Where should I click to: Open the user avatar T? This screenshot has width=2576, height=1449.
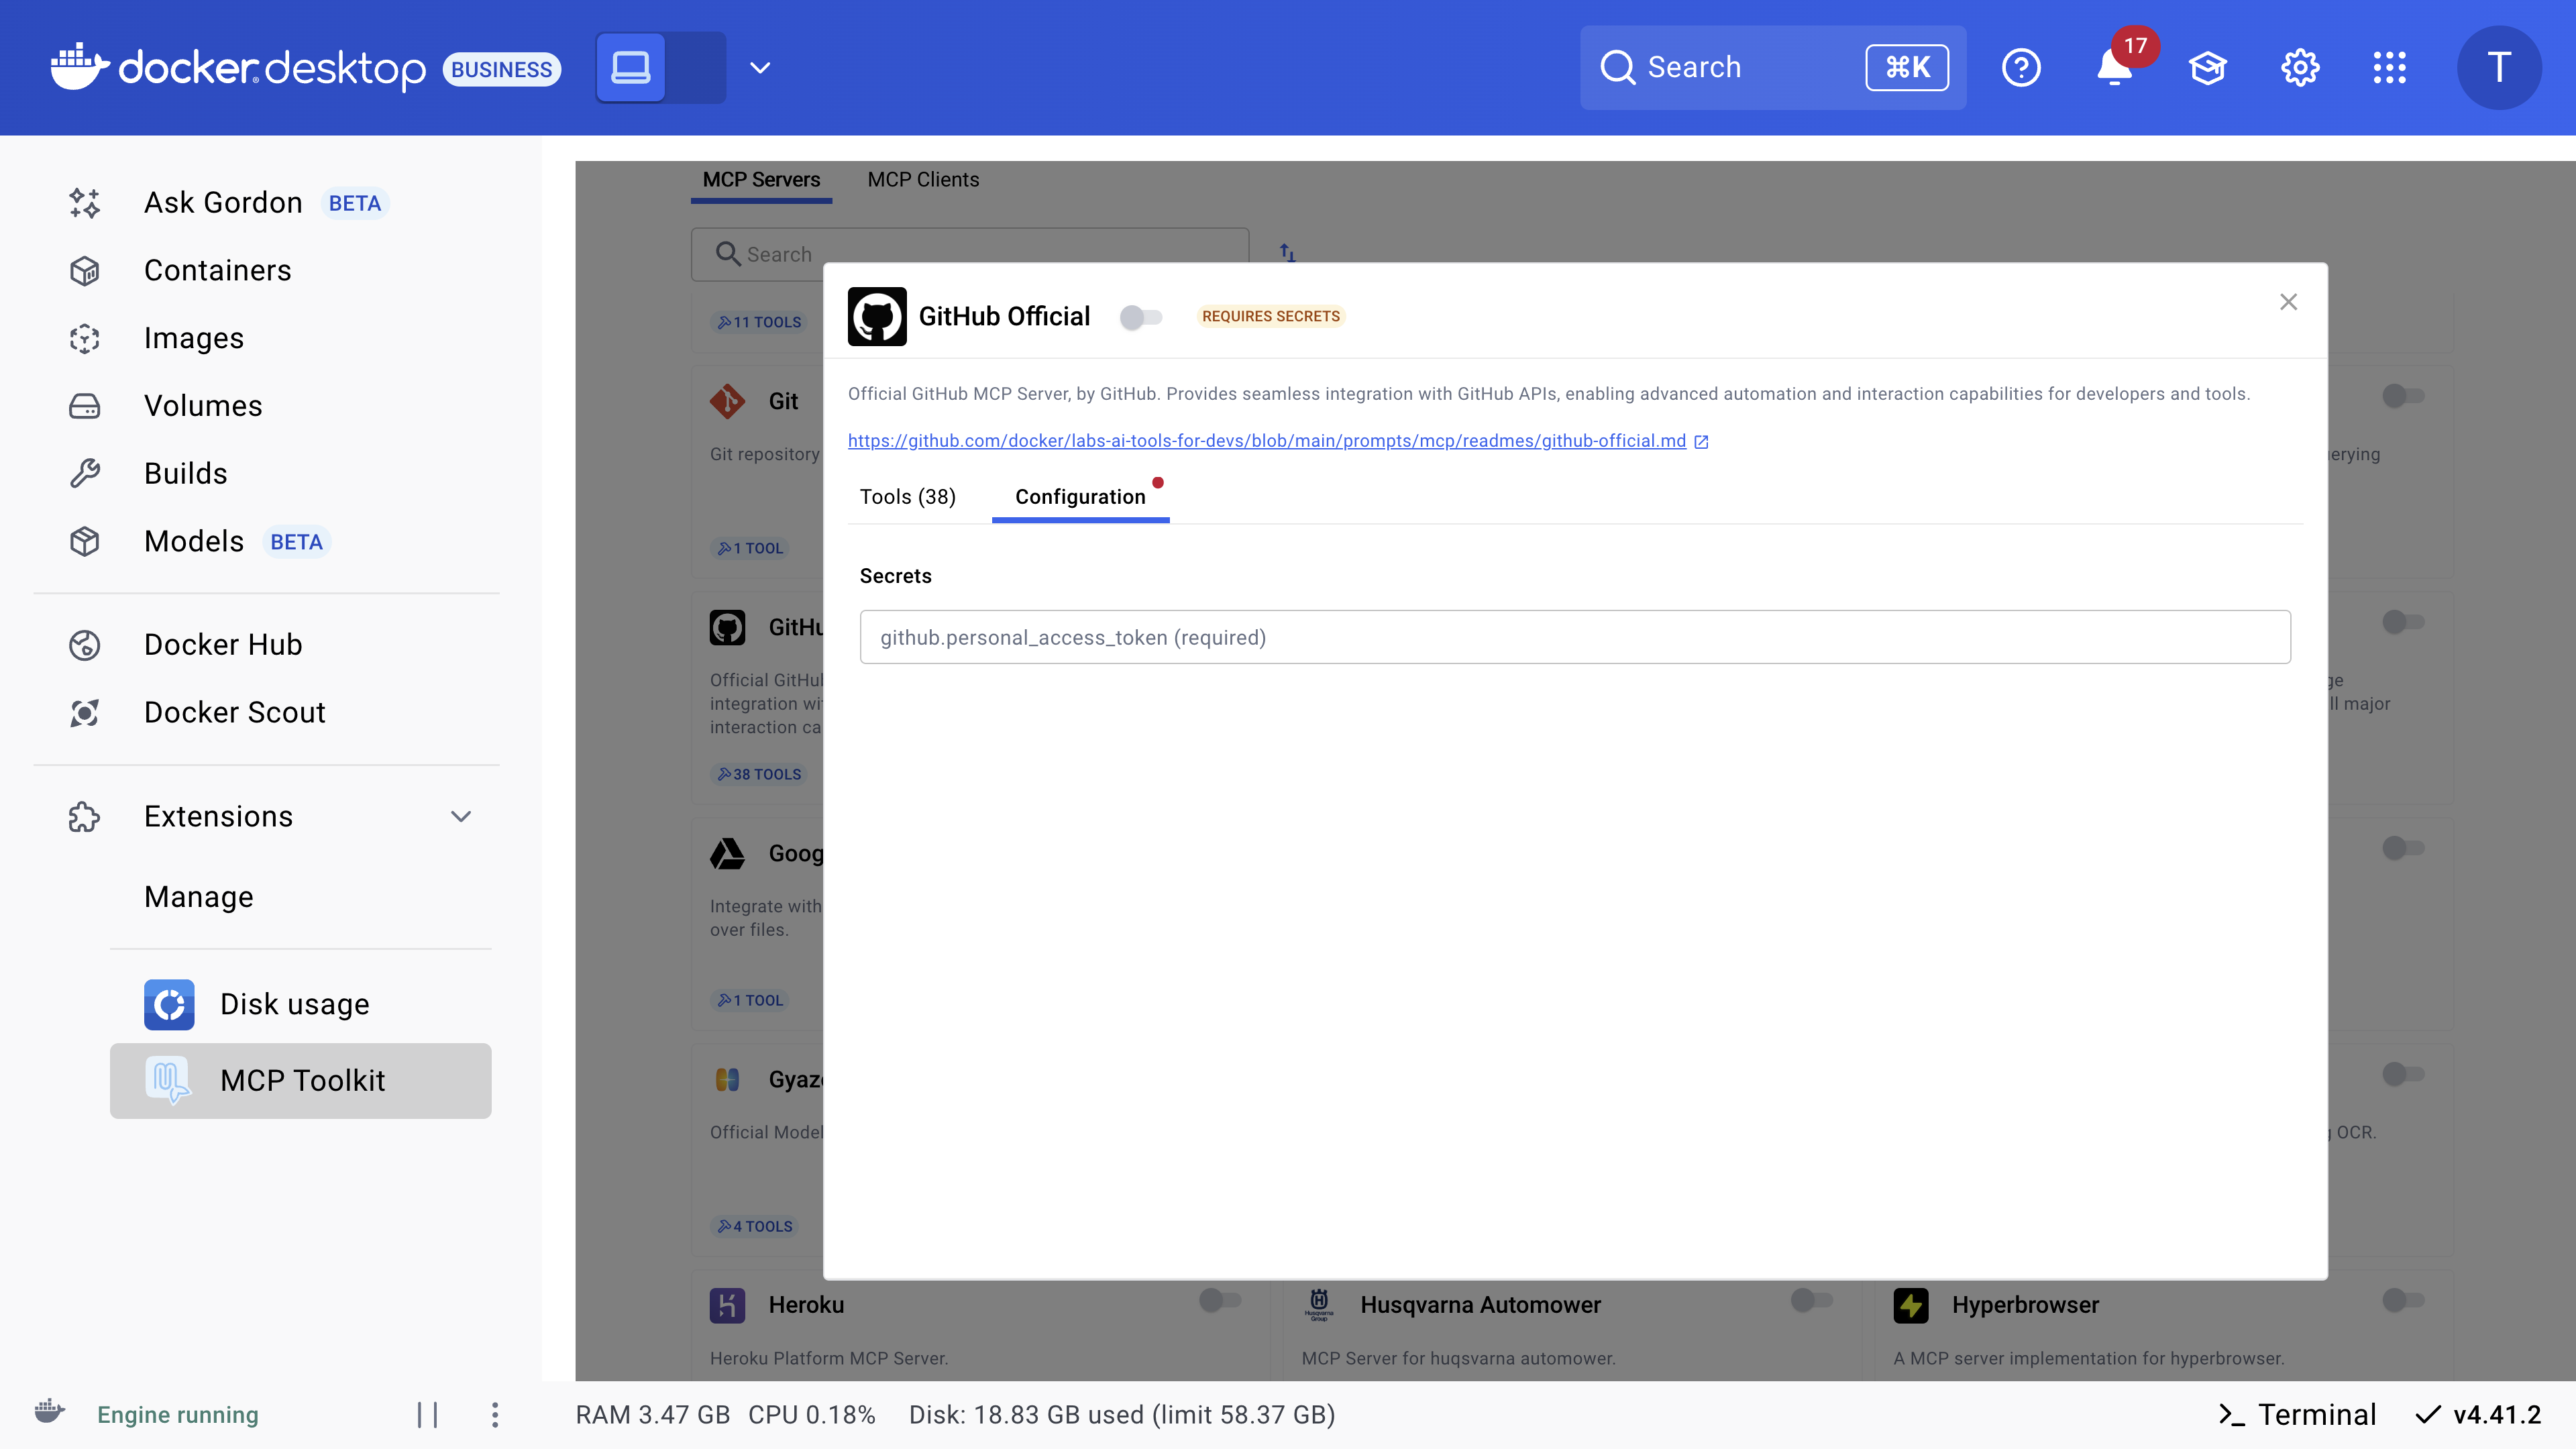pos(2498,67)
